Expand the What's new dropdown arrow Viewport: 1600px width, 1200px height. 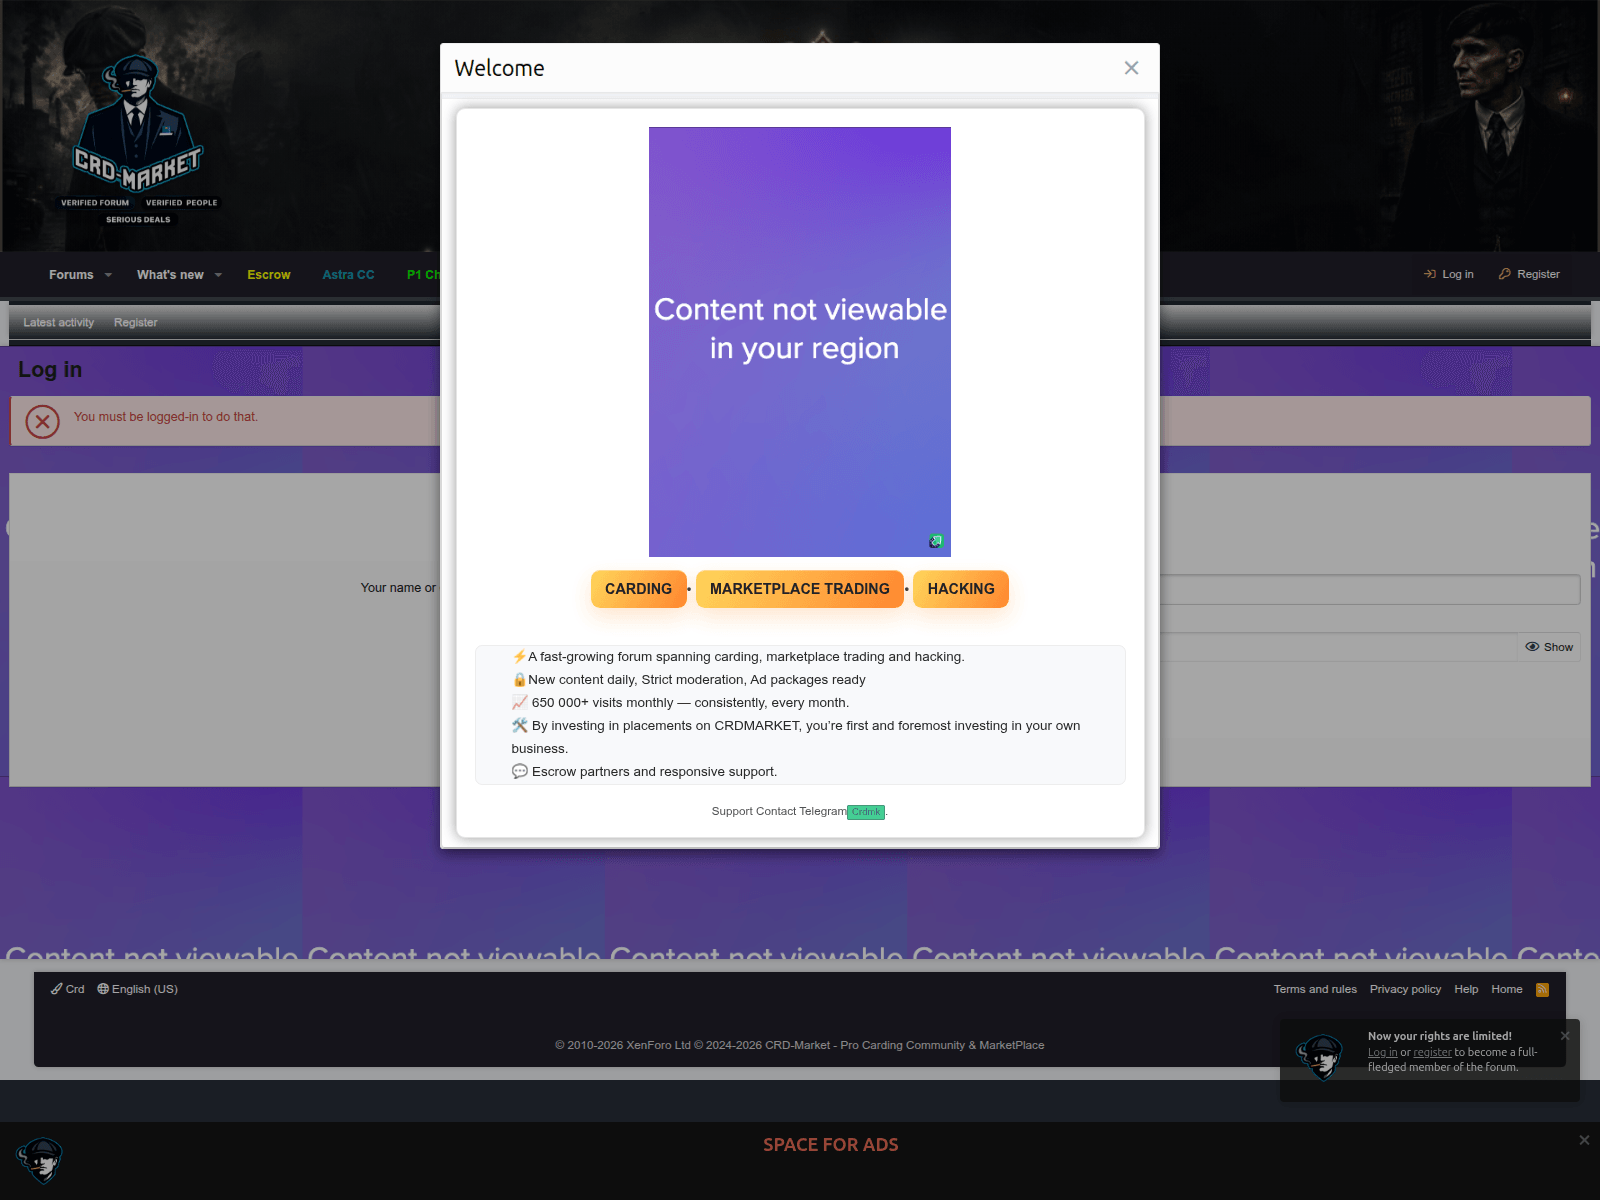point(218,275)
